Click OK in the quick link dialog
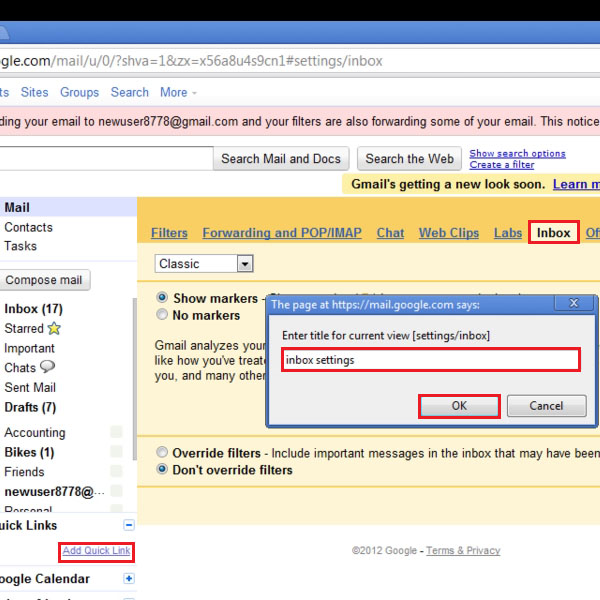Image resolution: width=600 pixels, height=600 pixels. click(x=459, y=406)
